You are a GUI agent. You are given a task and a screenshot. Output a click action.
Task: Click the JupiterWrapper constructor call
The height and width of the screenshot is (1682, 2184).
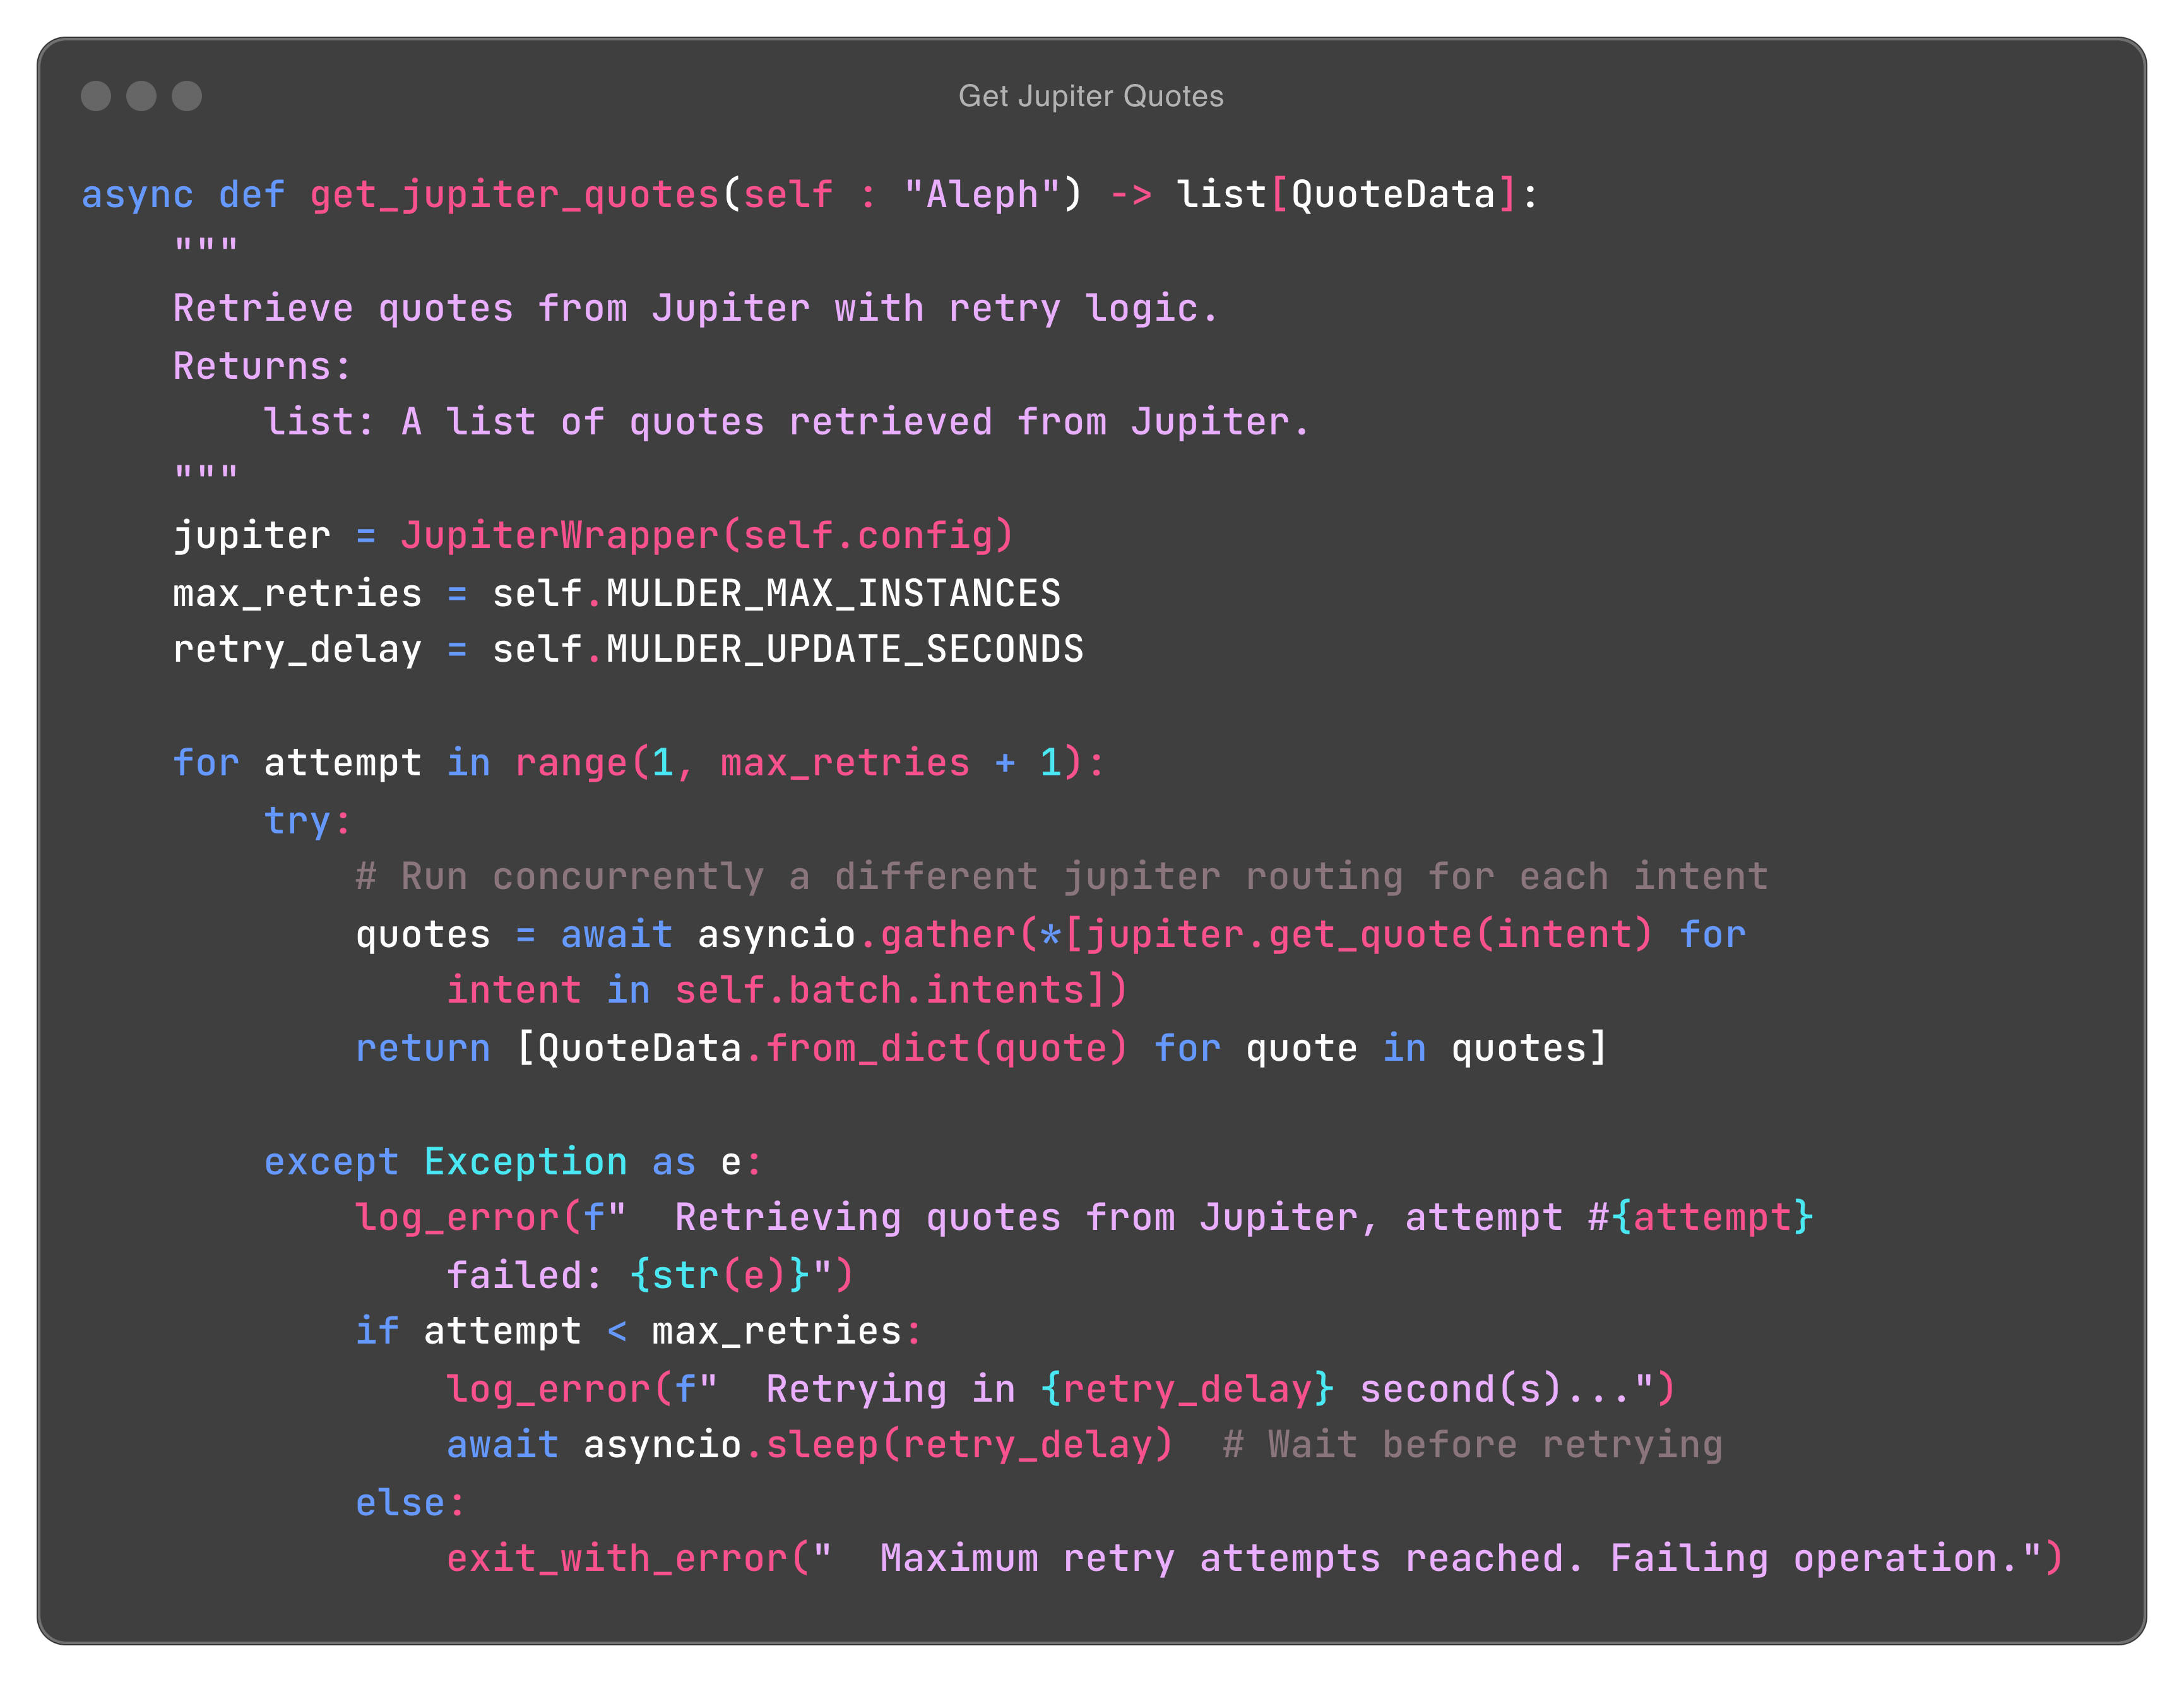point(560,536)
